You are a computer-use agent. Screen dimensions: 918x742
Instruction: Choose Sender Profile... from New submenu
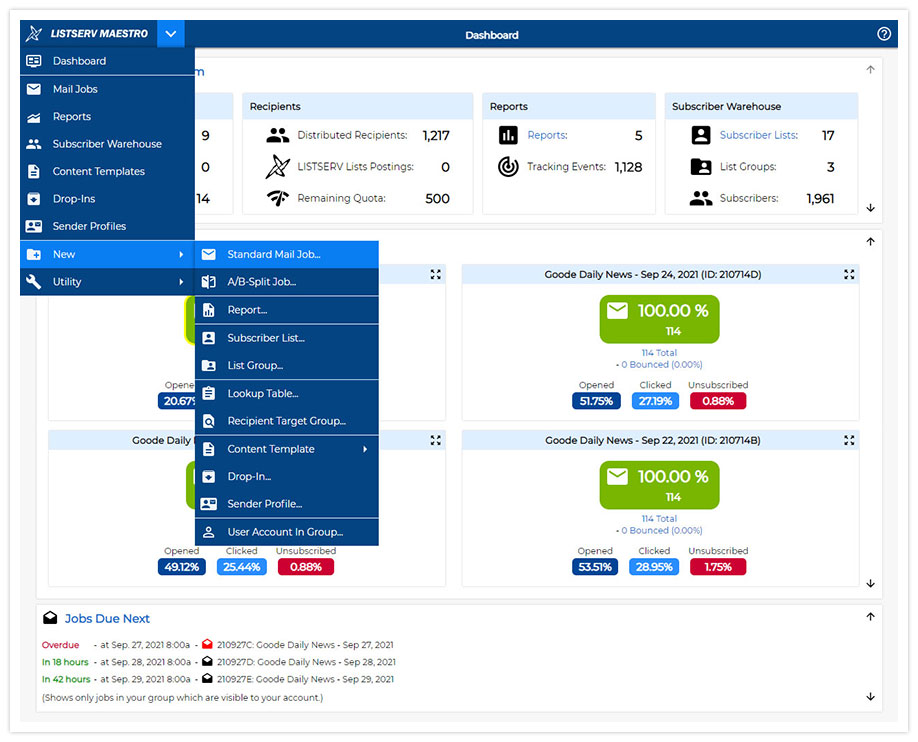pyautogui.click(x=286, y=504)
